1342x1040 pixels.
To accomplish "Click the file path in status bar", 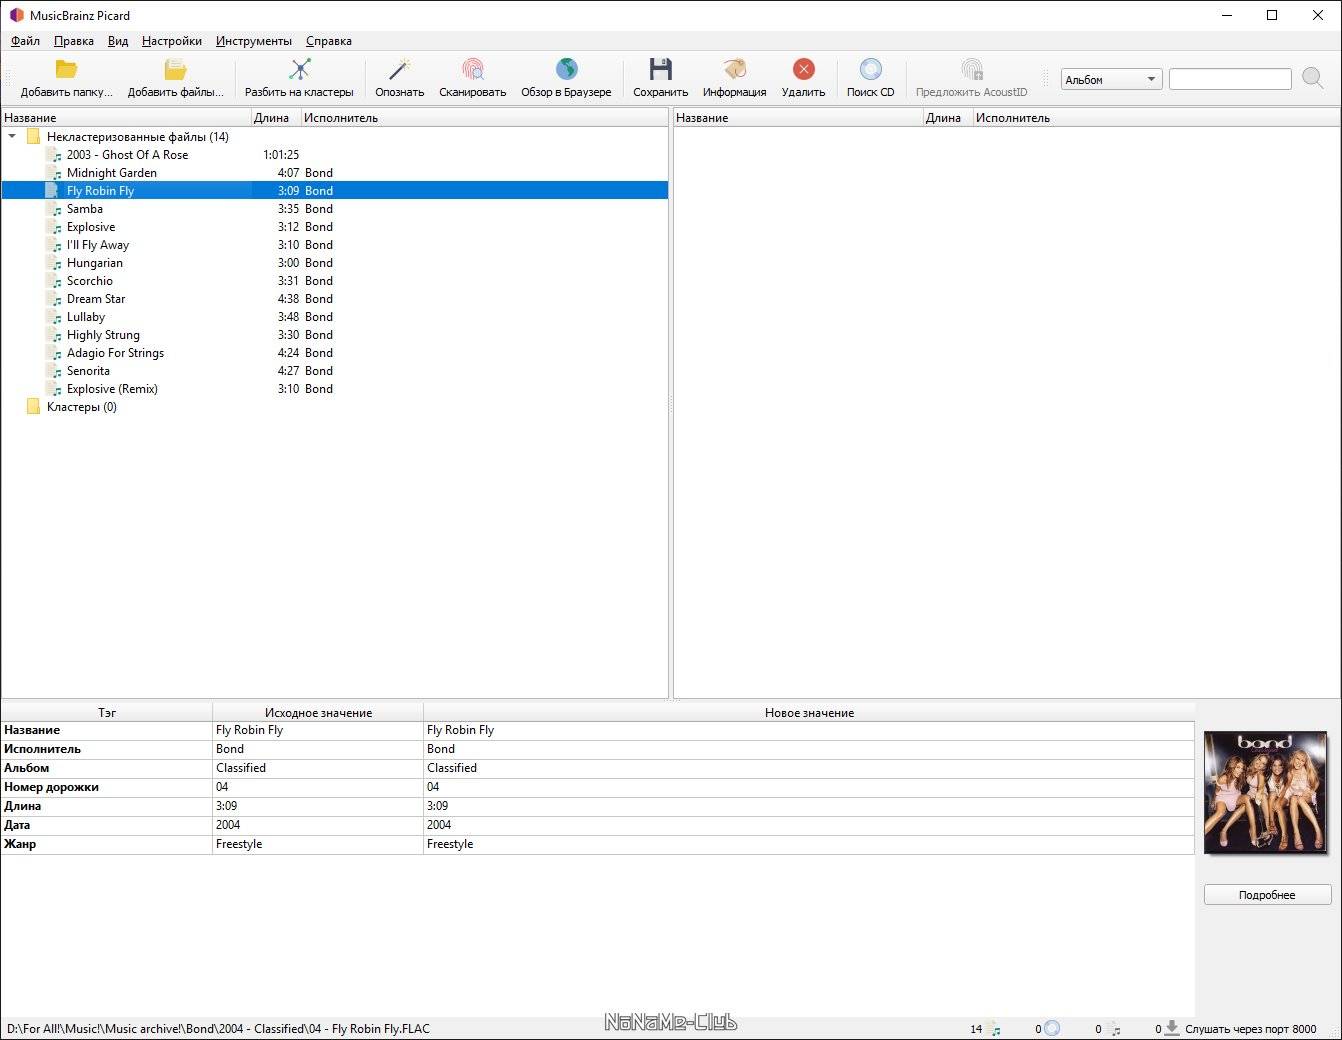I will [218, 1028].
